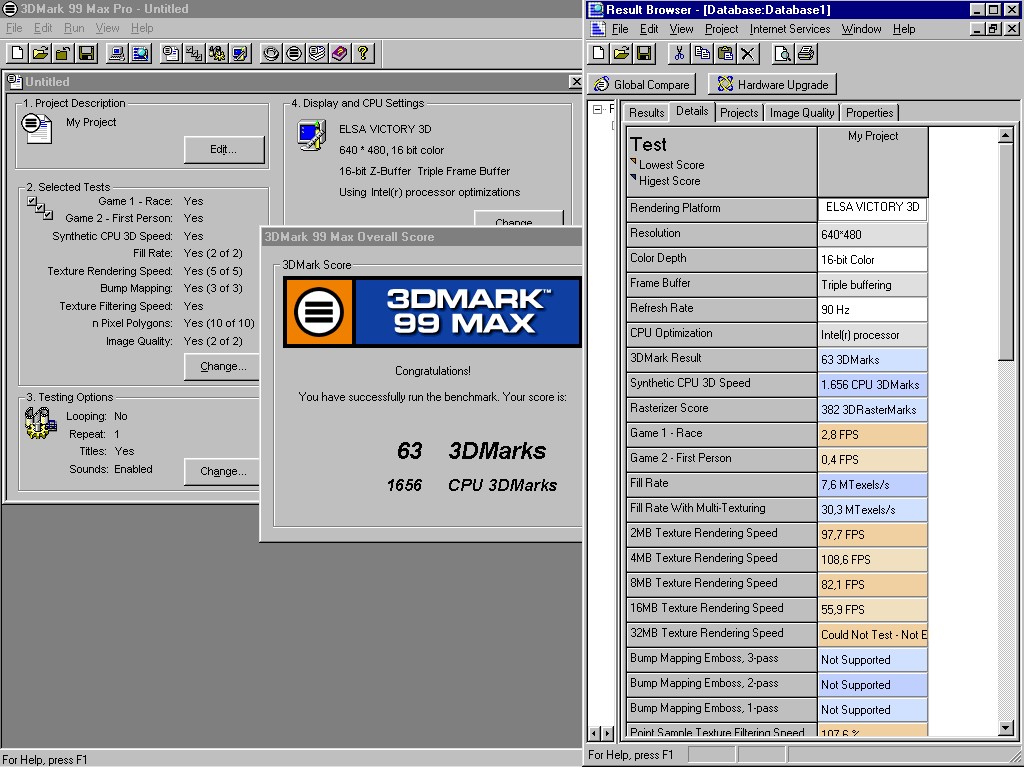Click tree pane right scroll arrow
This screenshot has height=768, width=1024.
pos(607,733)
